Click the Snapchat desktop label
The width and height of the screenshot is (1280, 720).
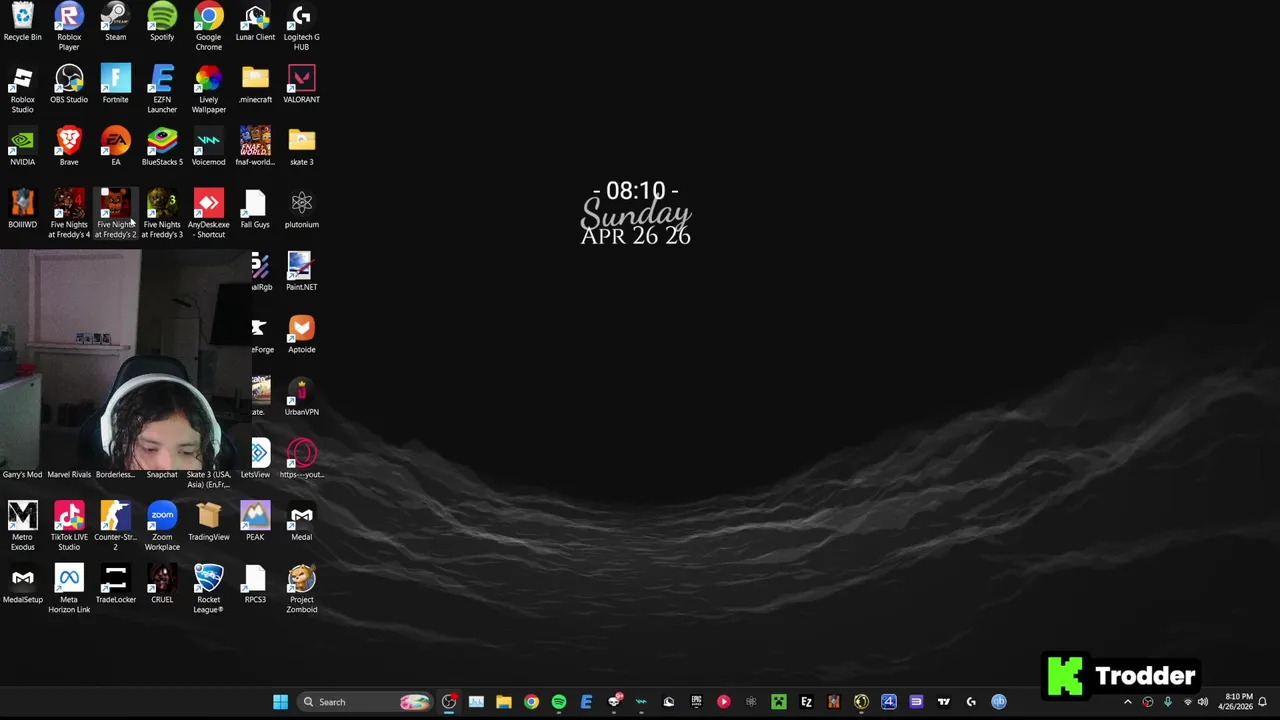point(162,474)
